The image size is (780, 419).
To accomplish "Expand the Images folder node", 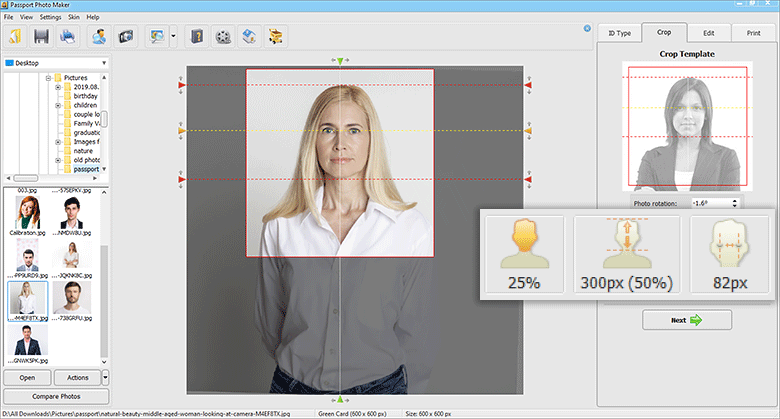I will (x=58, y=142).
